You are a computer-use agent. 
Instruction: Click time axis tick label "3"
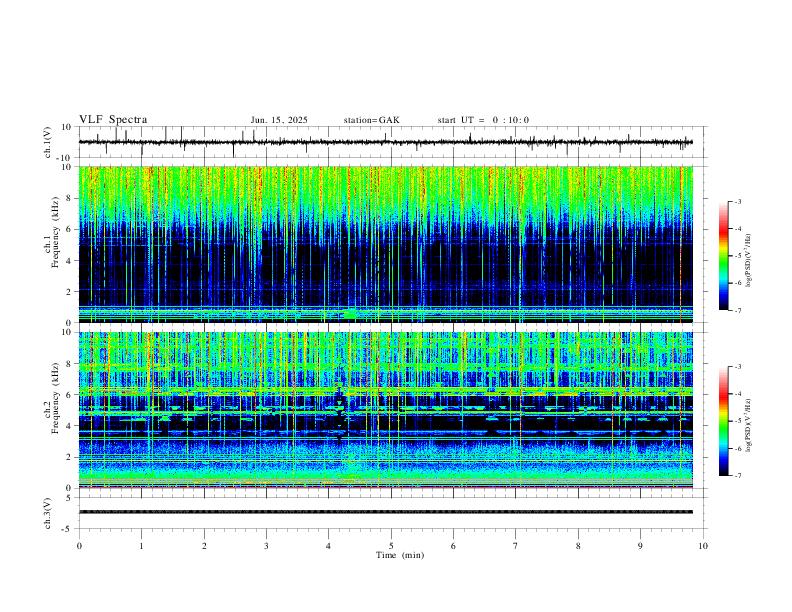[x=266, y=546]
